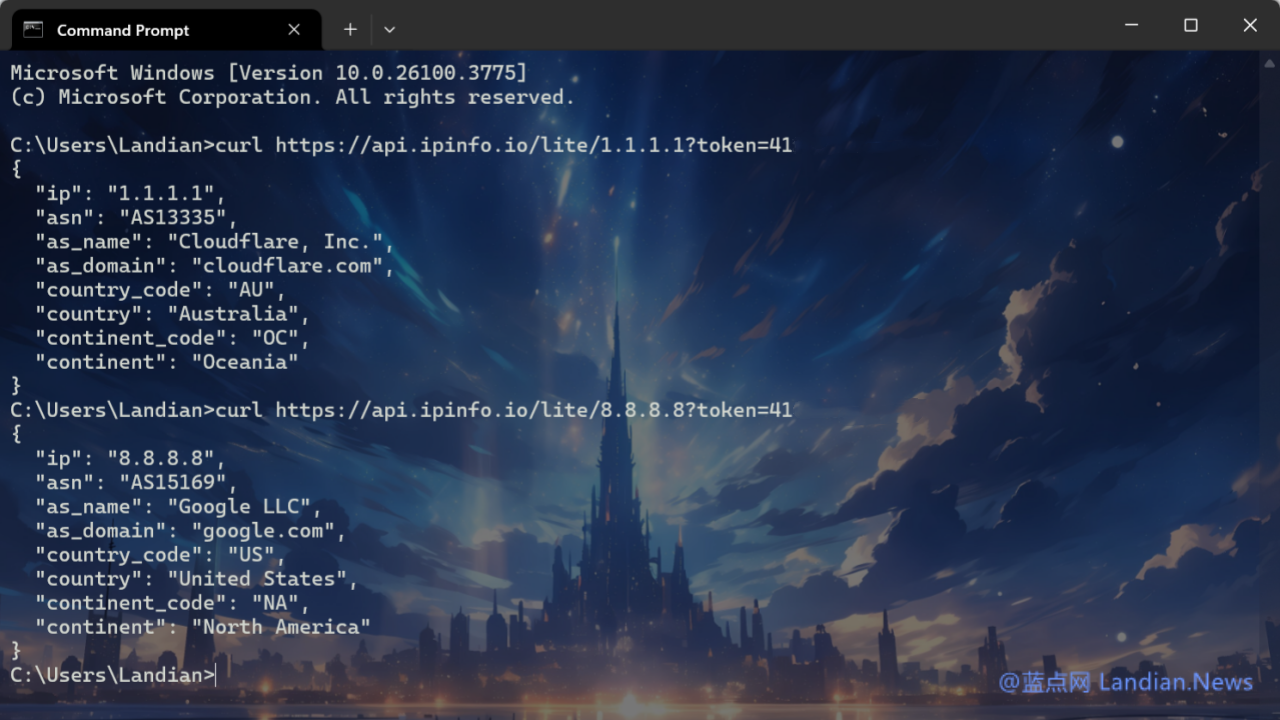Click the "North America" continent value
The image size is (1280, 720).
[x=281, y=627]
